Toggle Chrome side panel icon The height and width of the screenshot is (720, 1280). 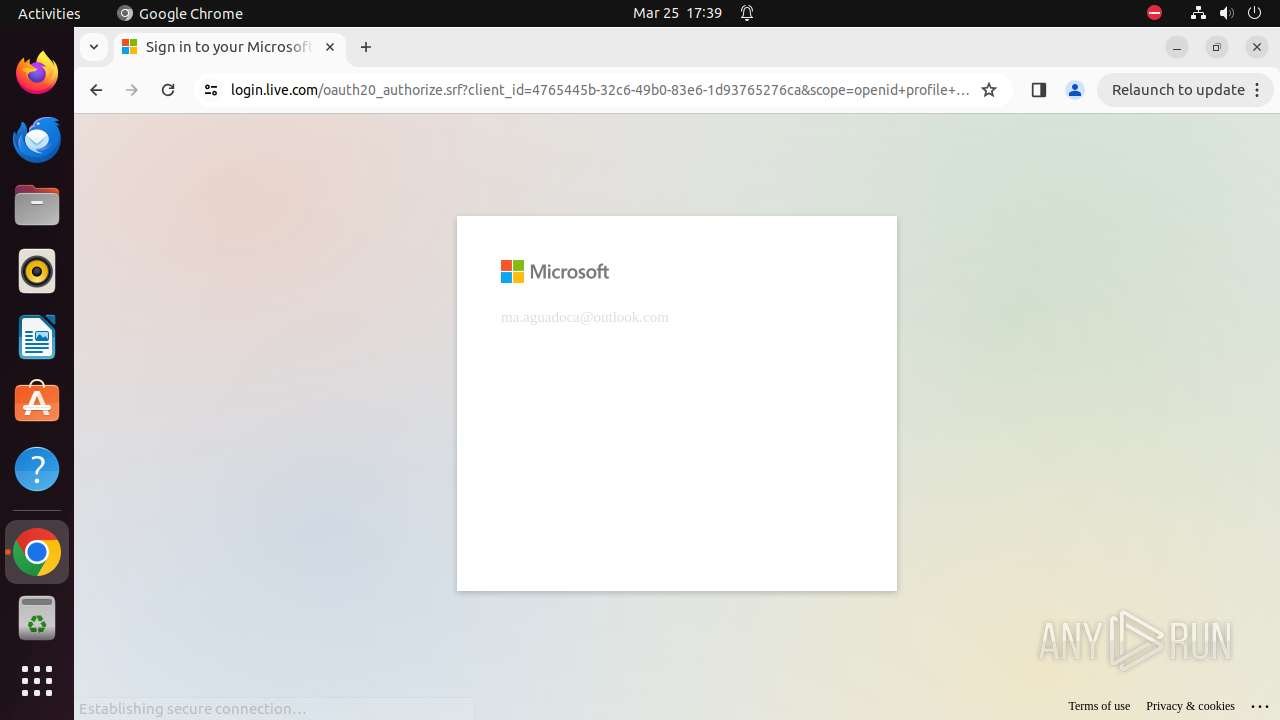pos(1038,90)
